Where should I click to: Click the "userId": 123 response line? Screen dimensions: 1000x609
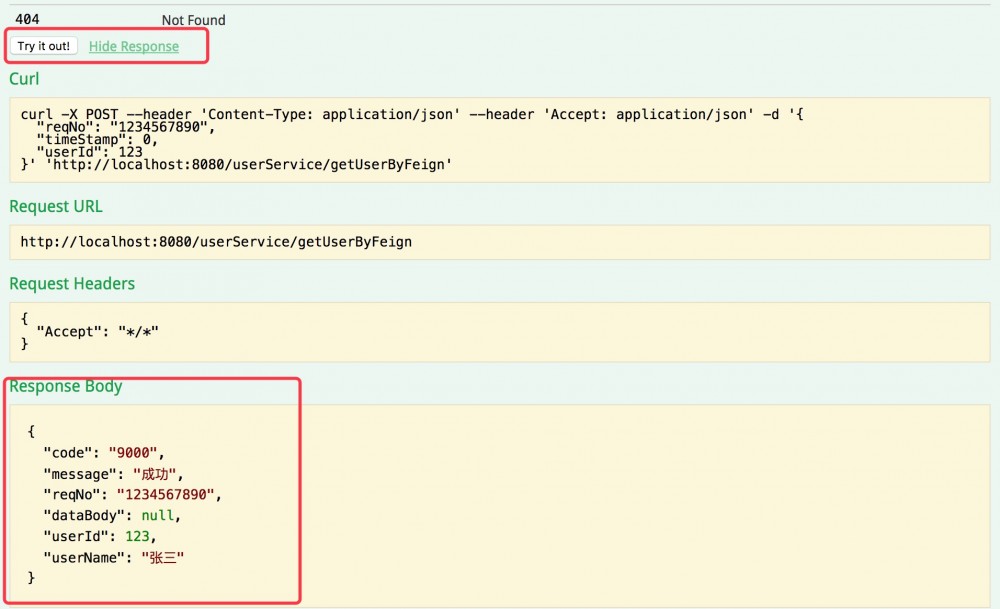(99, 536)
